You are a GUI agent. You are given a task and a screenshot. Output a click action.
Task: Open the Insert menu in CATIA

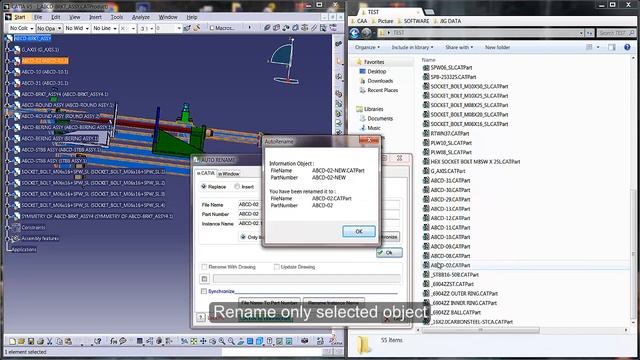(96, 17)
